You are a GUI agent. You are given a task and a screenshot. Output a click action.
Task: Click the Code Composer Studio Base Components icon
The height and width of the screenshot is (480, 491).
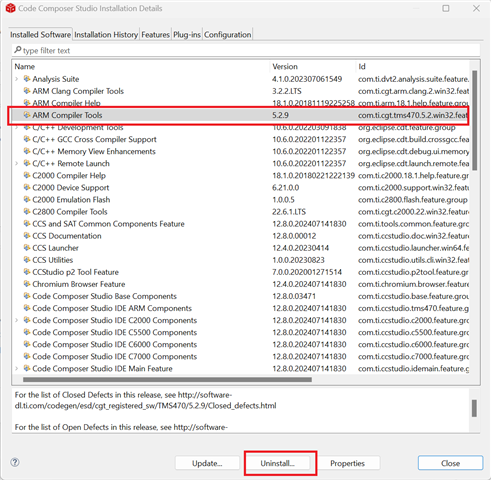pos(27,296)
